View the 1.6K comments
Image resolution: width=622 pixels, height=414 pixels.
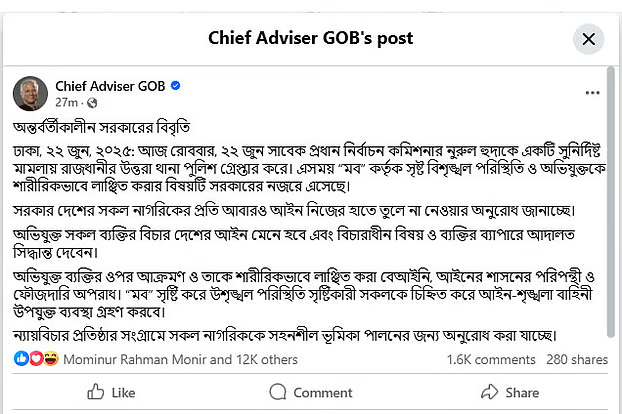pos(491,359)
